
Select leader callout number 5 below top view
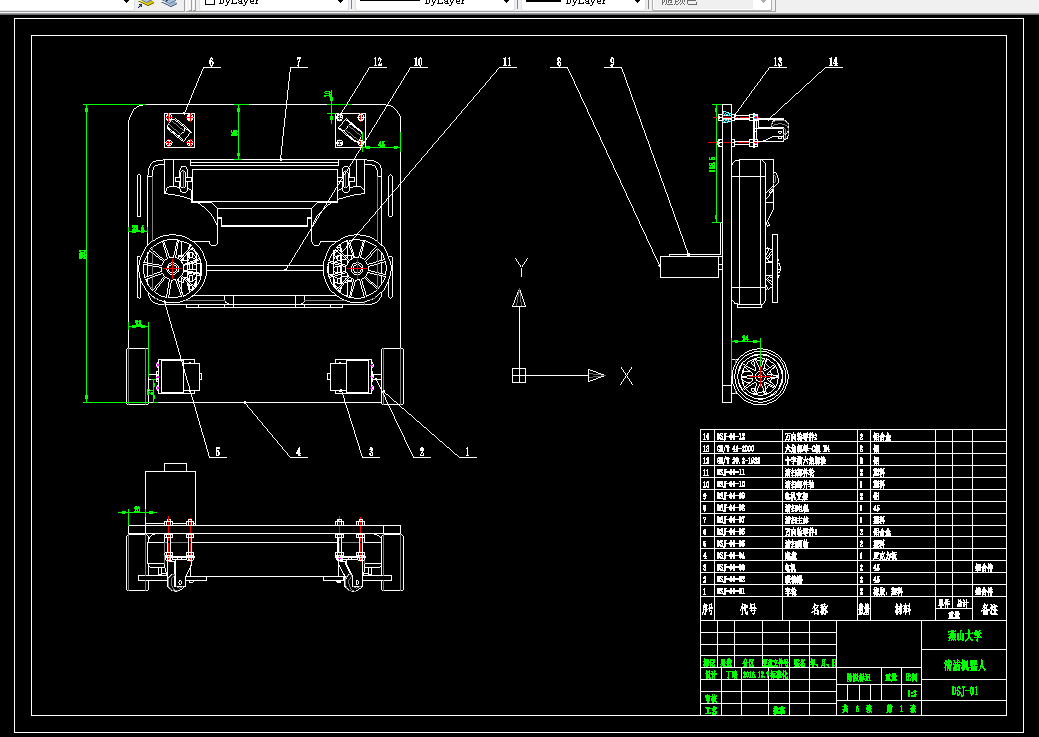click(217, 452)
